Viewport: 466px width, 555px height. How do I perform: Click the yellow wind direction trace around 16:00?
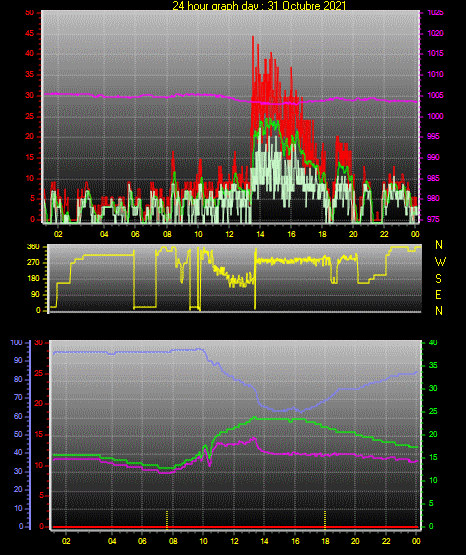pyautogui.click(x=291, y=261)
